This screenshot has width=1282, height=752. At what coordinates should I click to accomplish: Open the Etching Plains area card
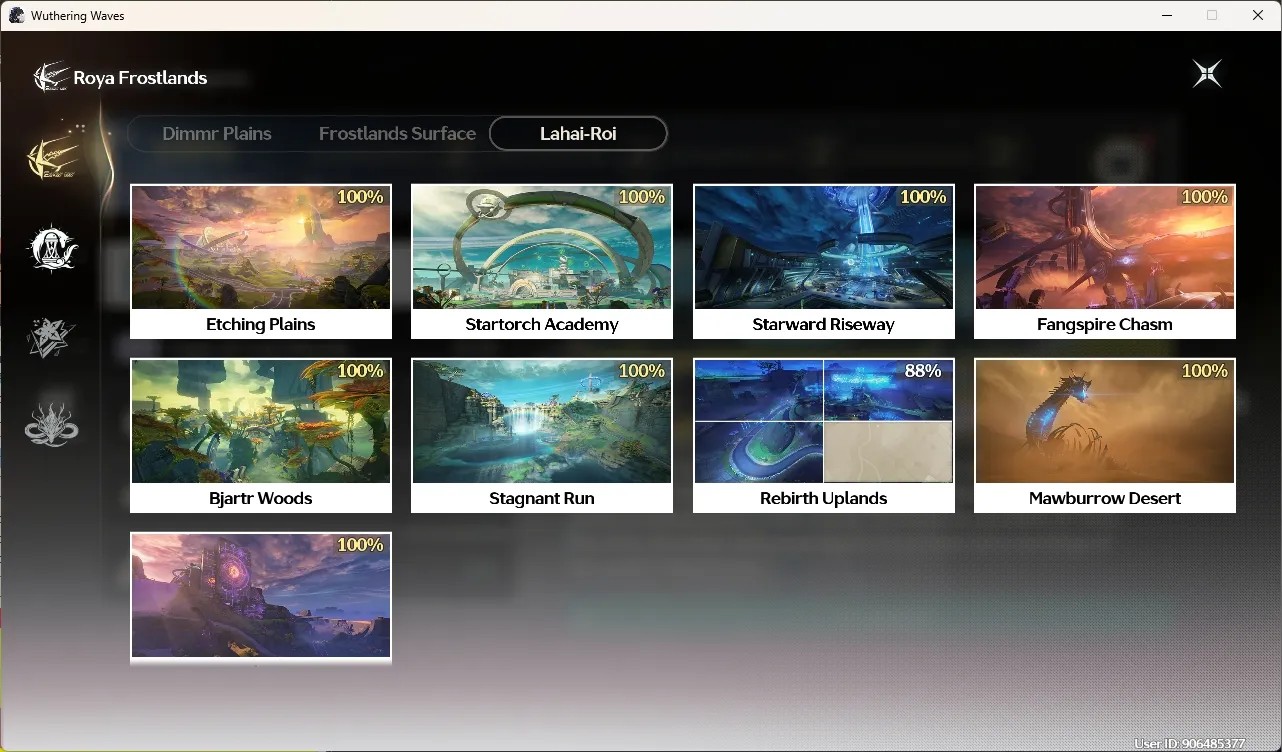[x=261, y=261]
